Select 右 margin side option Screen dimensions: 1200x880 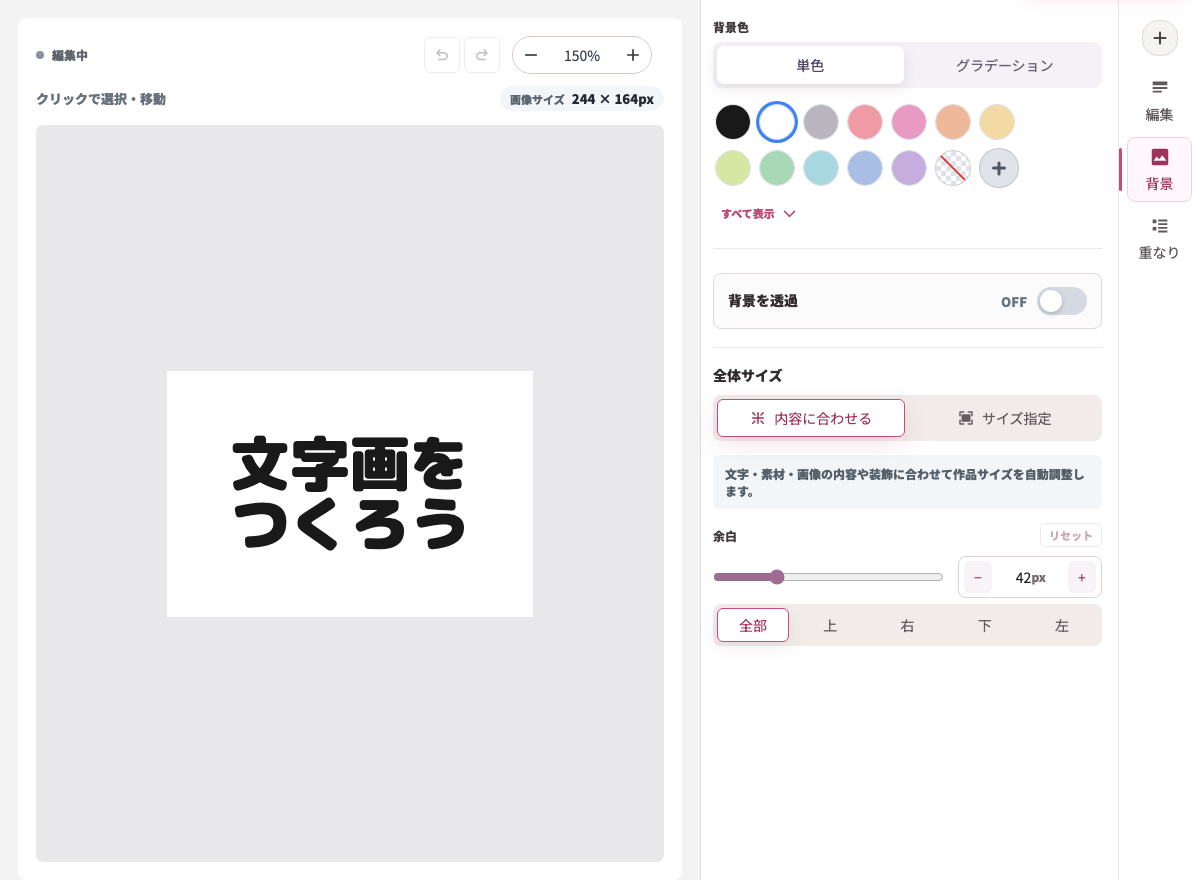coord(907,625)
